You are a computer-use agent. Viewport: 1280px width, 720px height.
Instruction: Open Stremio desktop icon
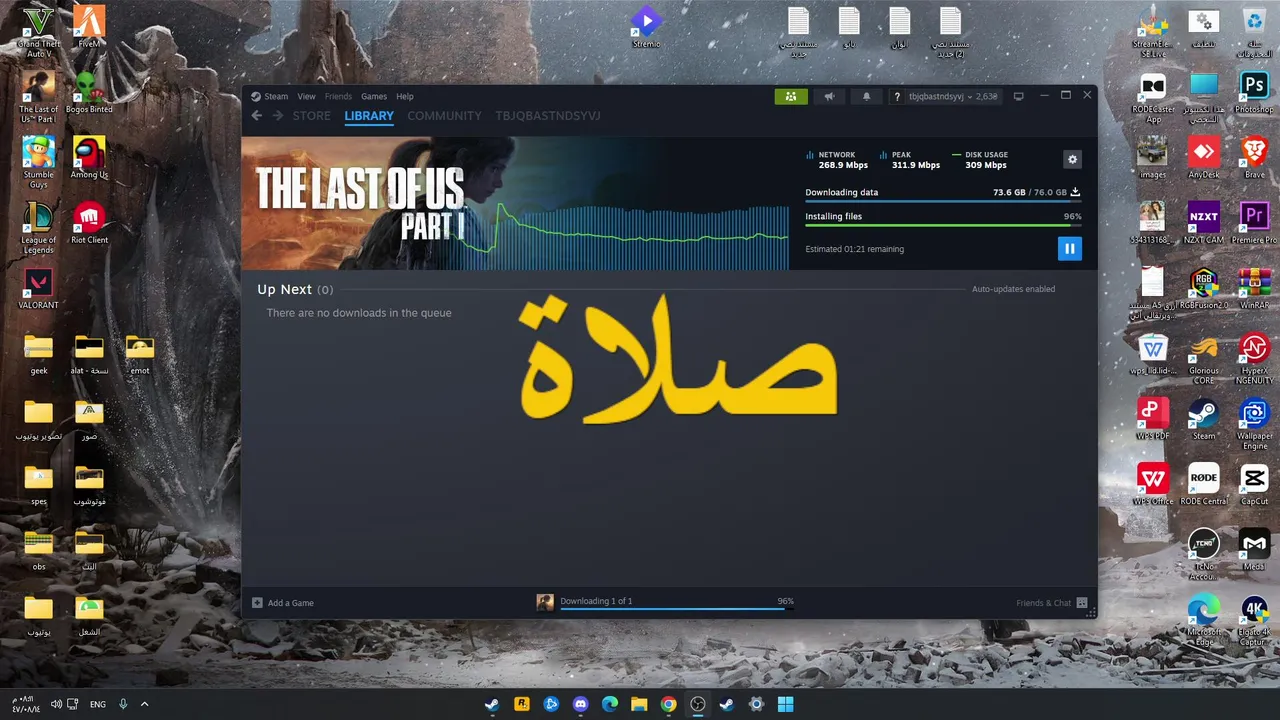[646, 26]
